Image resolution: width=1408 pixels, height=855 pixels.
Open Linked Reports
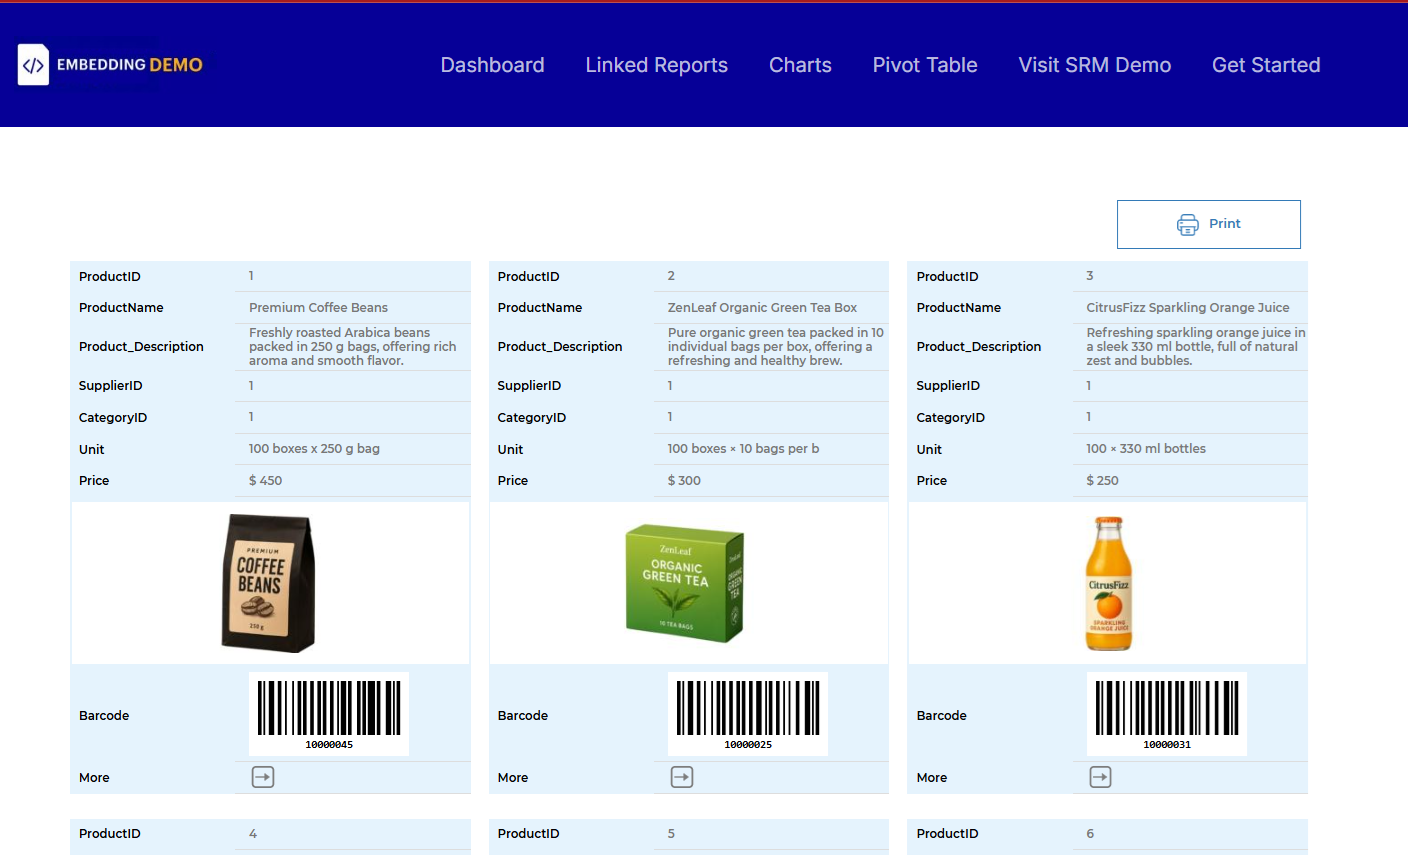(x=656, y=64)
